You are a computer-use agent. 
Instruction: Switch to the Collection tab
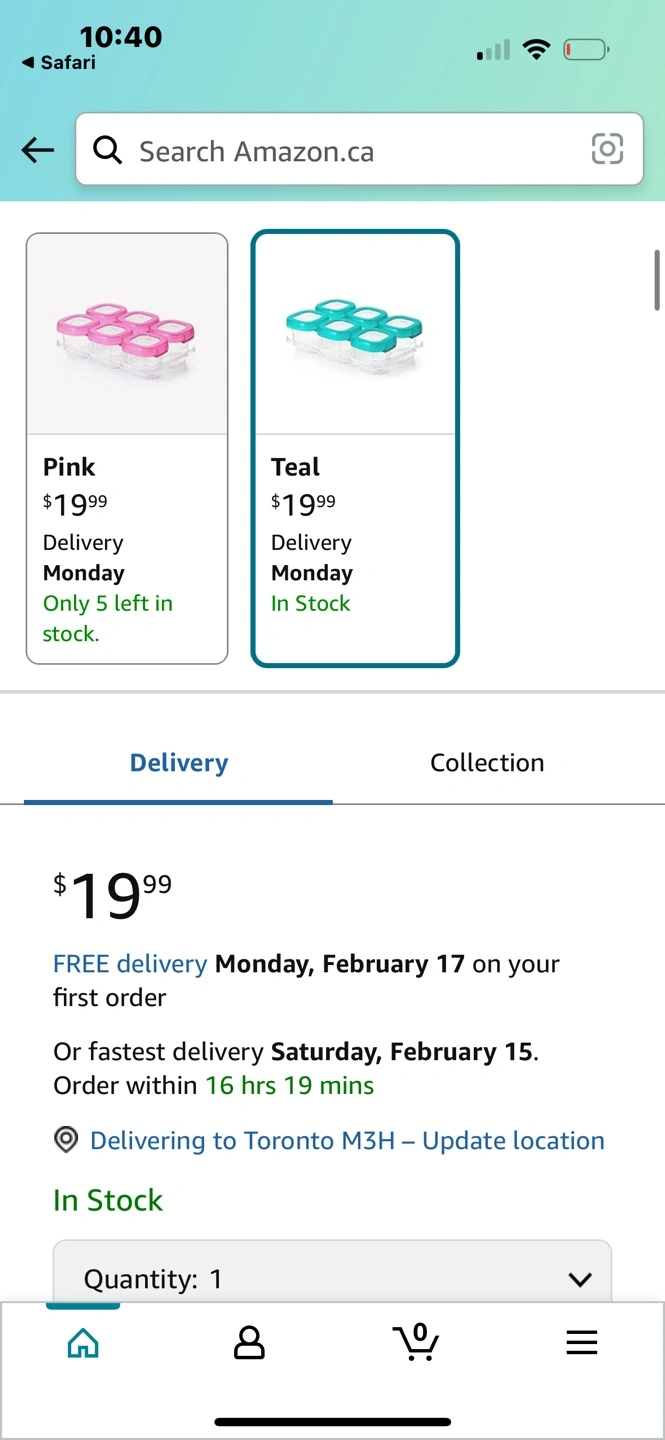[x=487, y=763]
